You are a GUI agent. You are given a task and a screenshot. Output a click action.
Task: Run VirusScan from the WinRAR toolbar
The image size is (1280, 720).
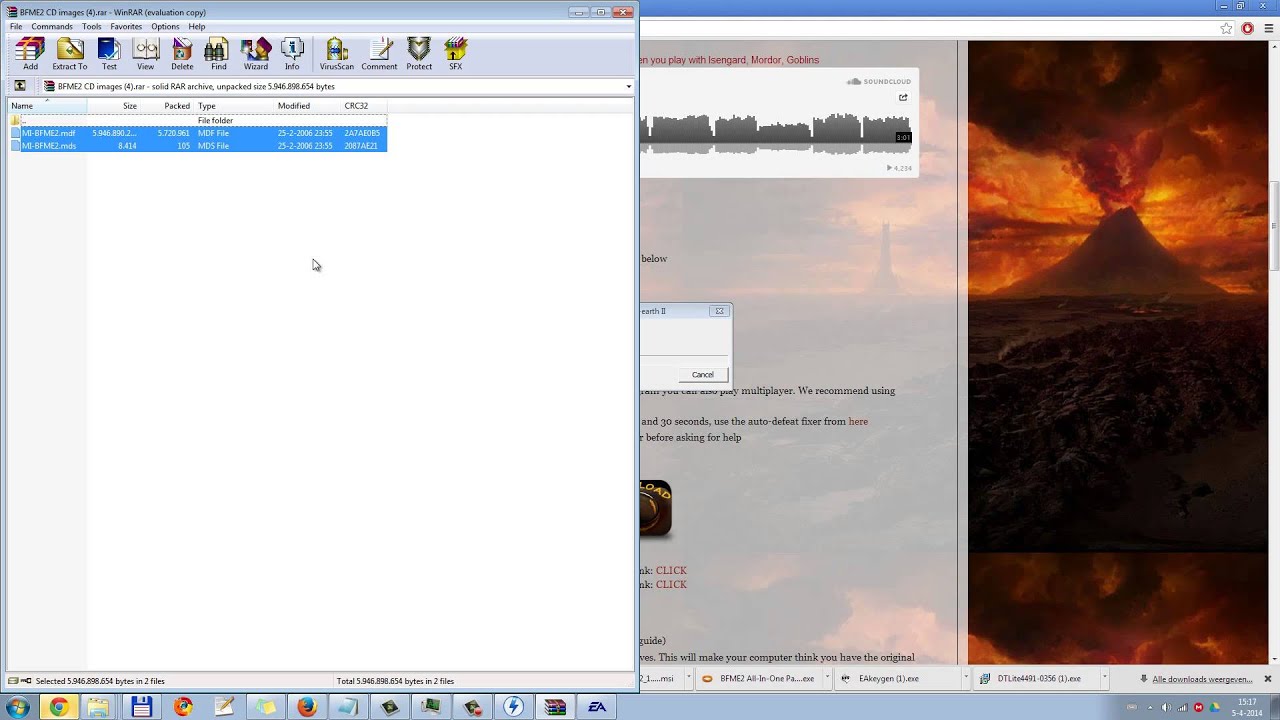point(337,54)
